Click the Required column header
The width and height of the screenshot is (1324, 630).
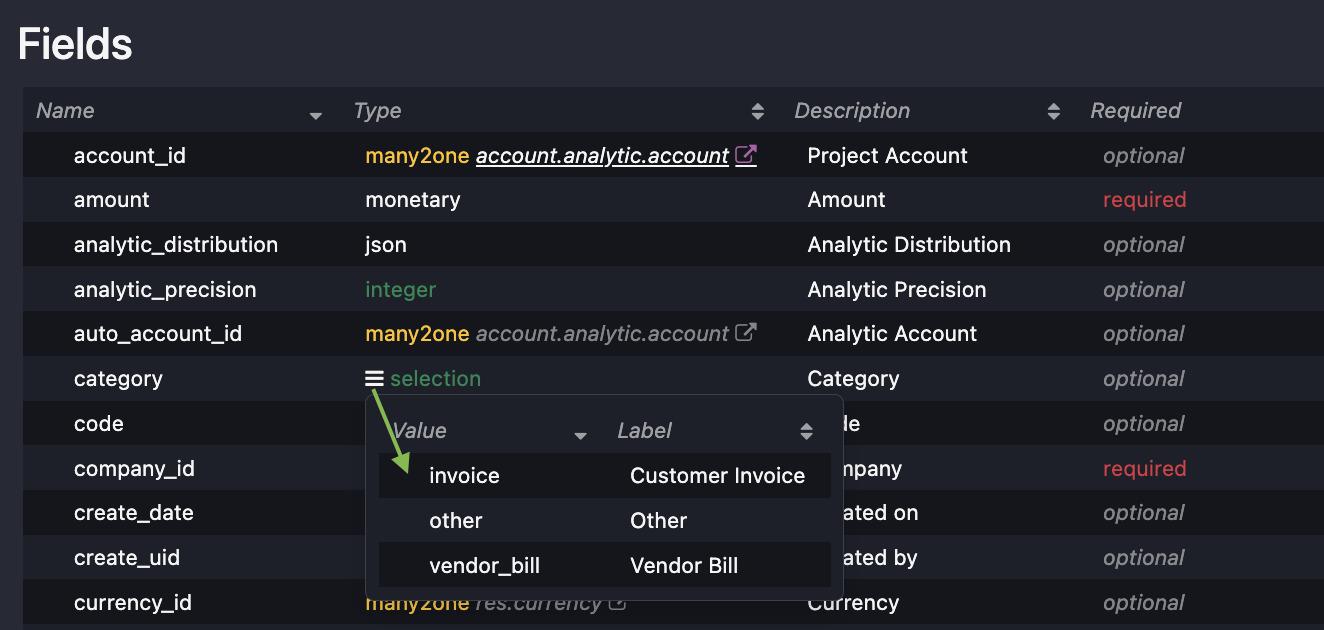click(x=1135, y=110)
